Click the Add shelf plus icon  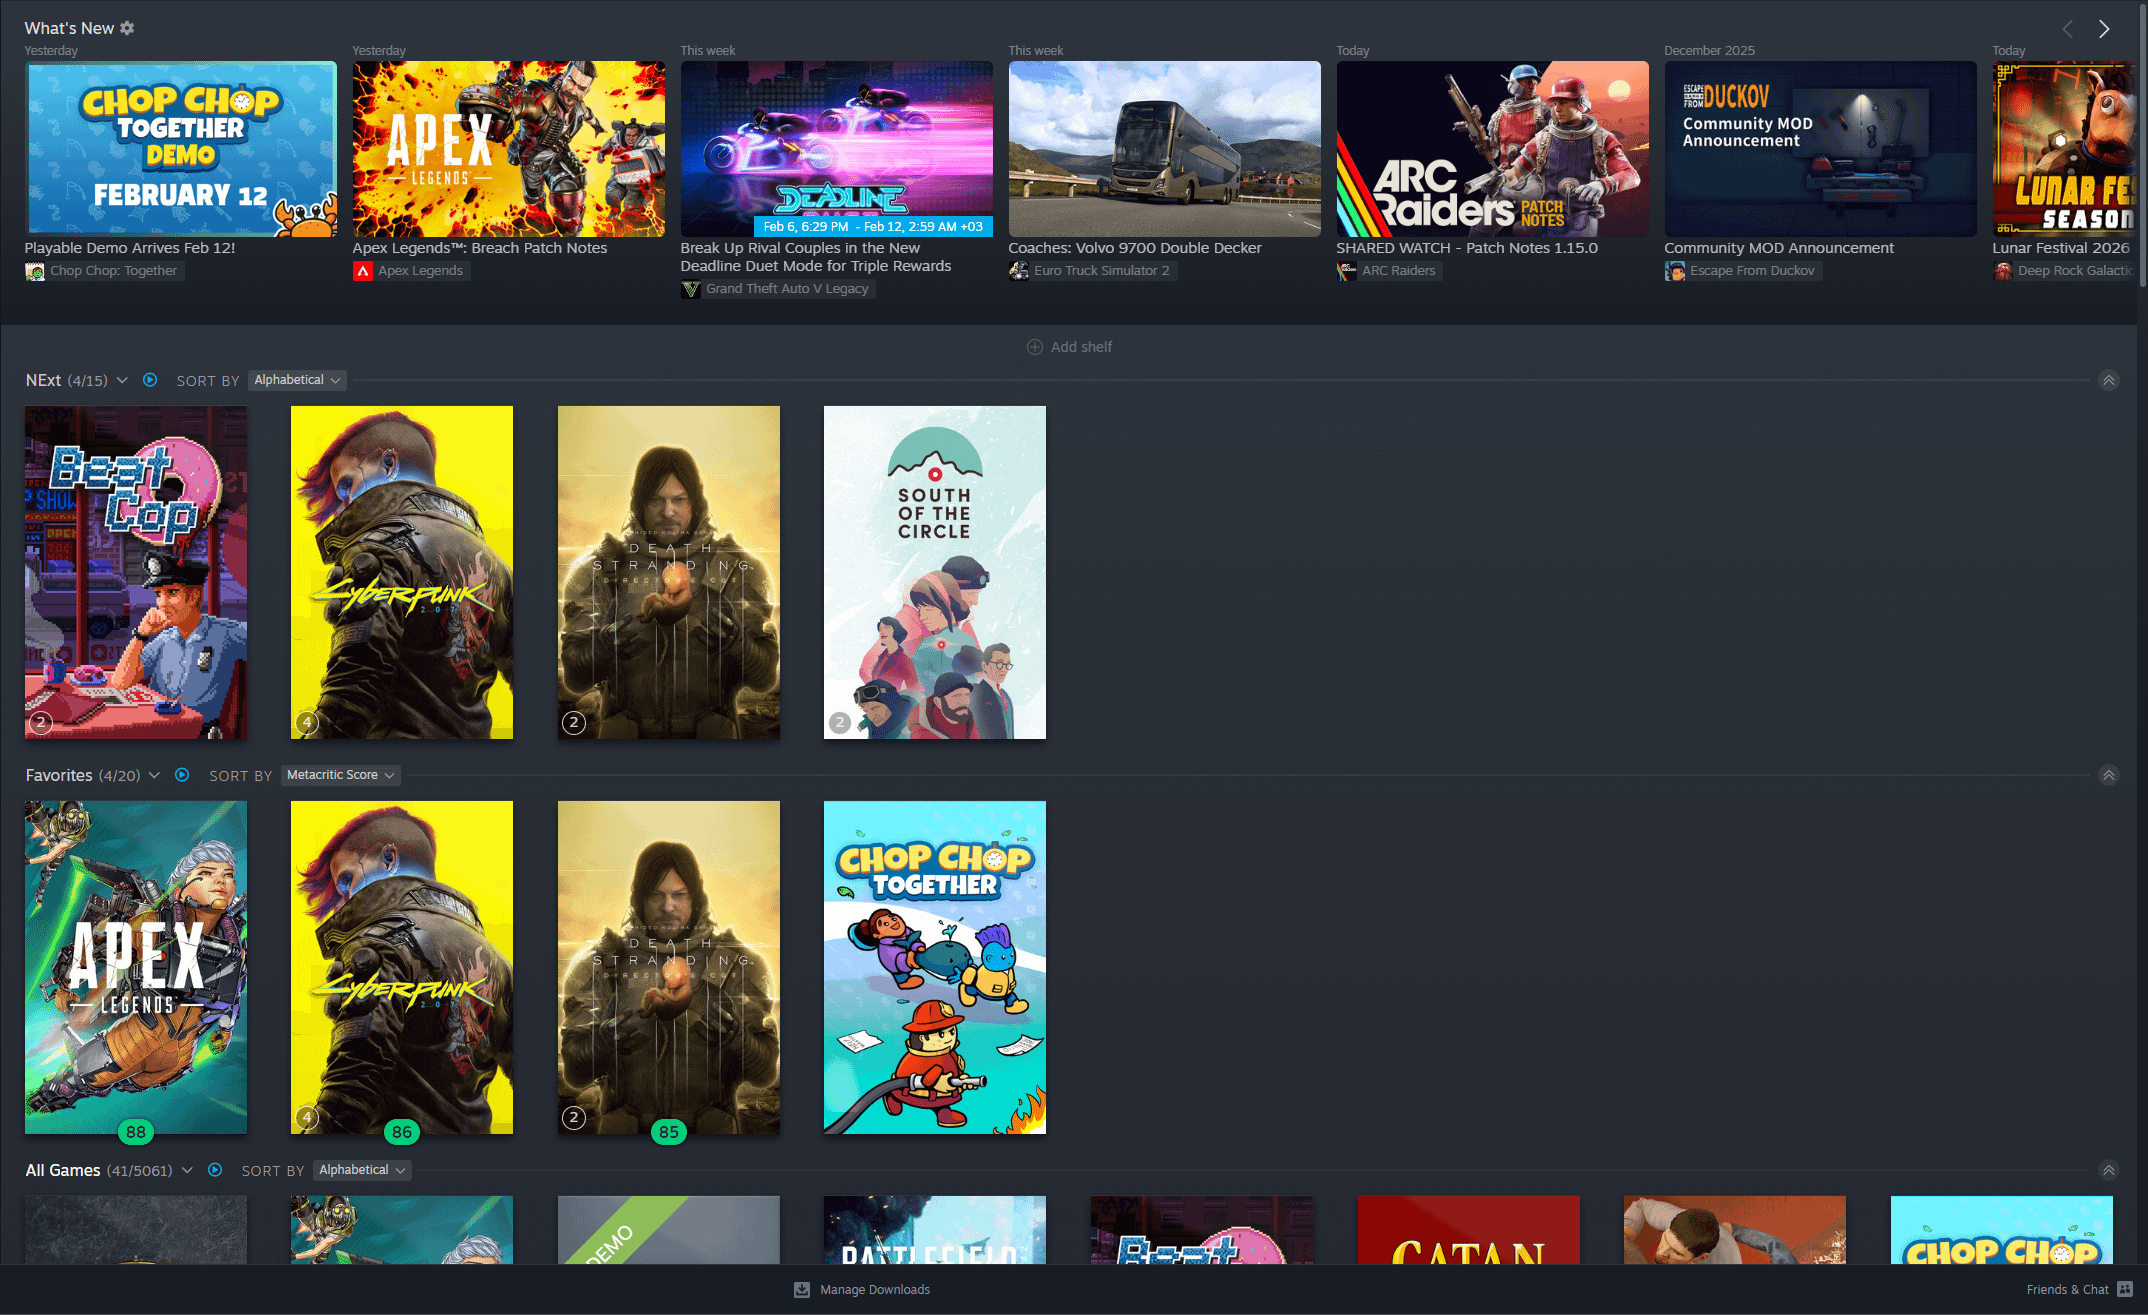pos(1034,347)
